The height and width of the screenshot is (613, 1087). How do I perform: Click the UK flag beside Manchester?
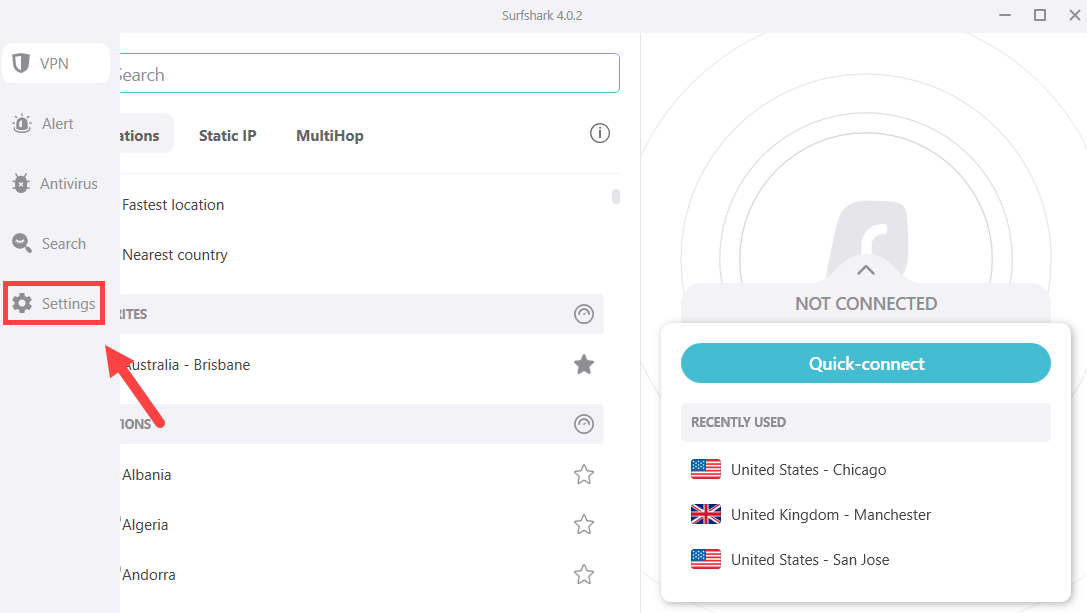coord(706,514)
